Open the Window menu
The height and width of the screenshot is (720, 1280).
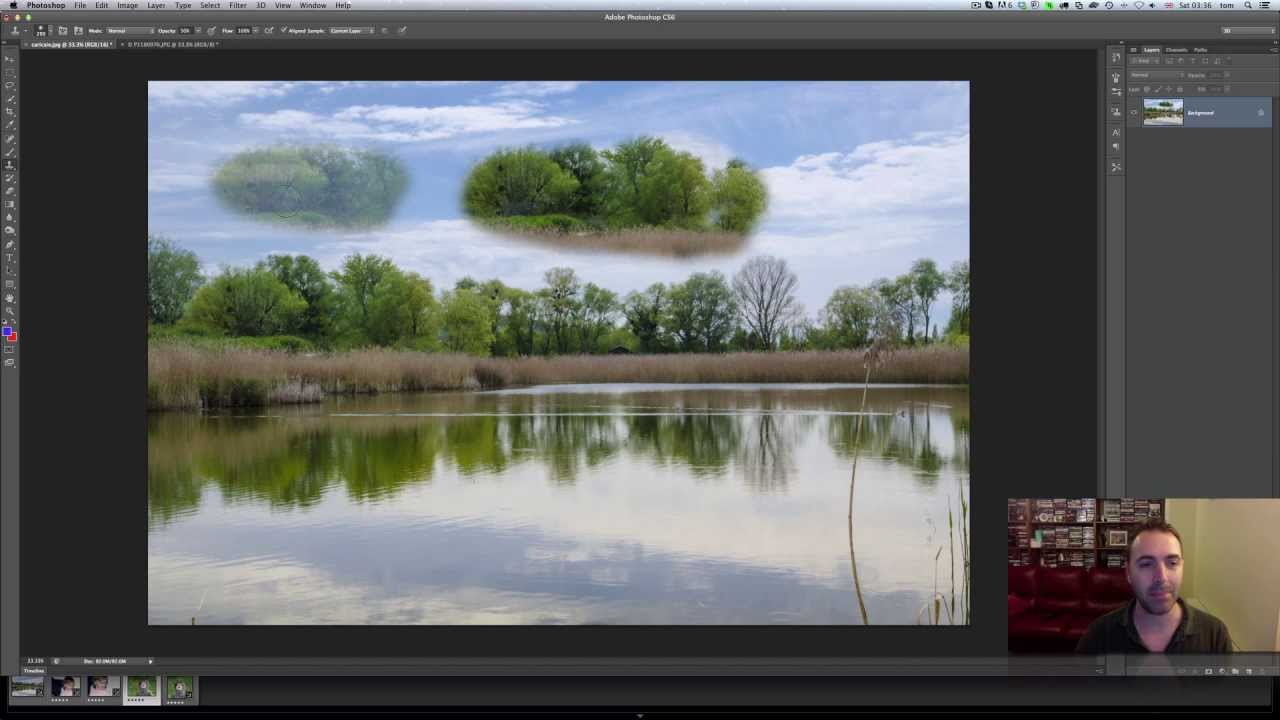pos(313,5)
